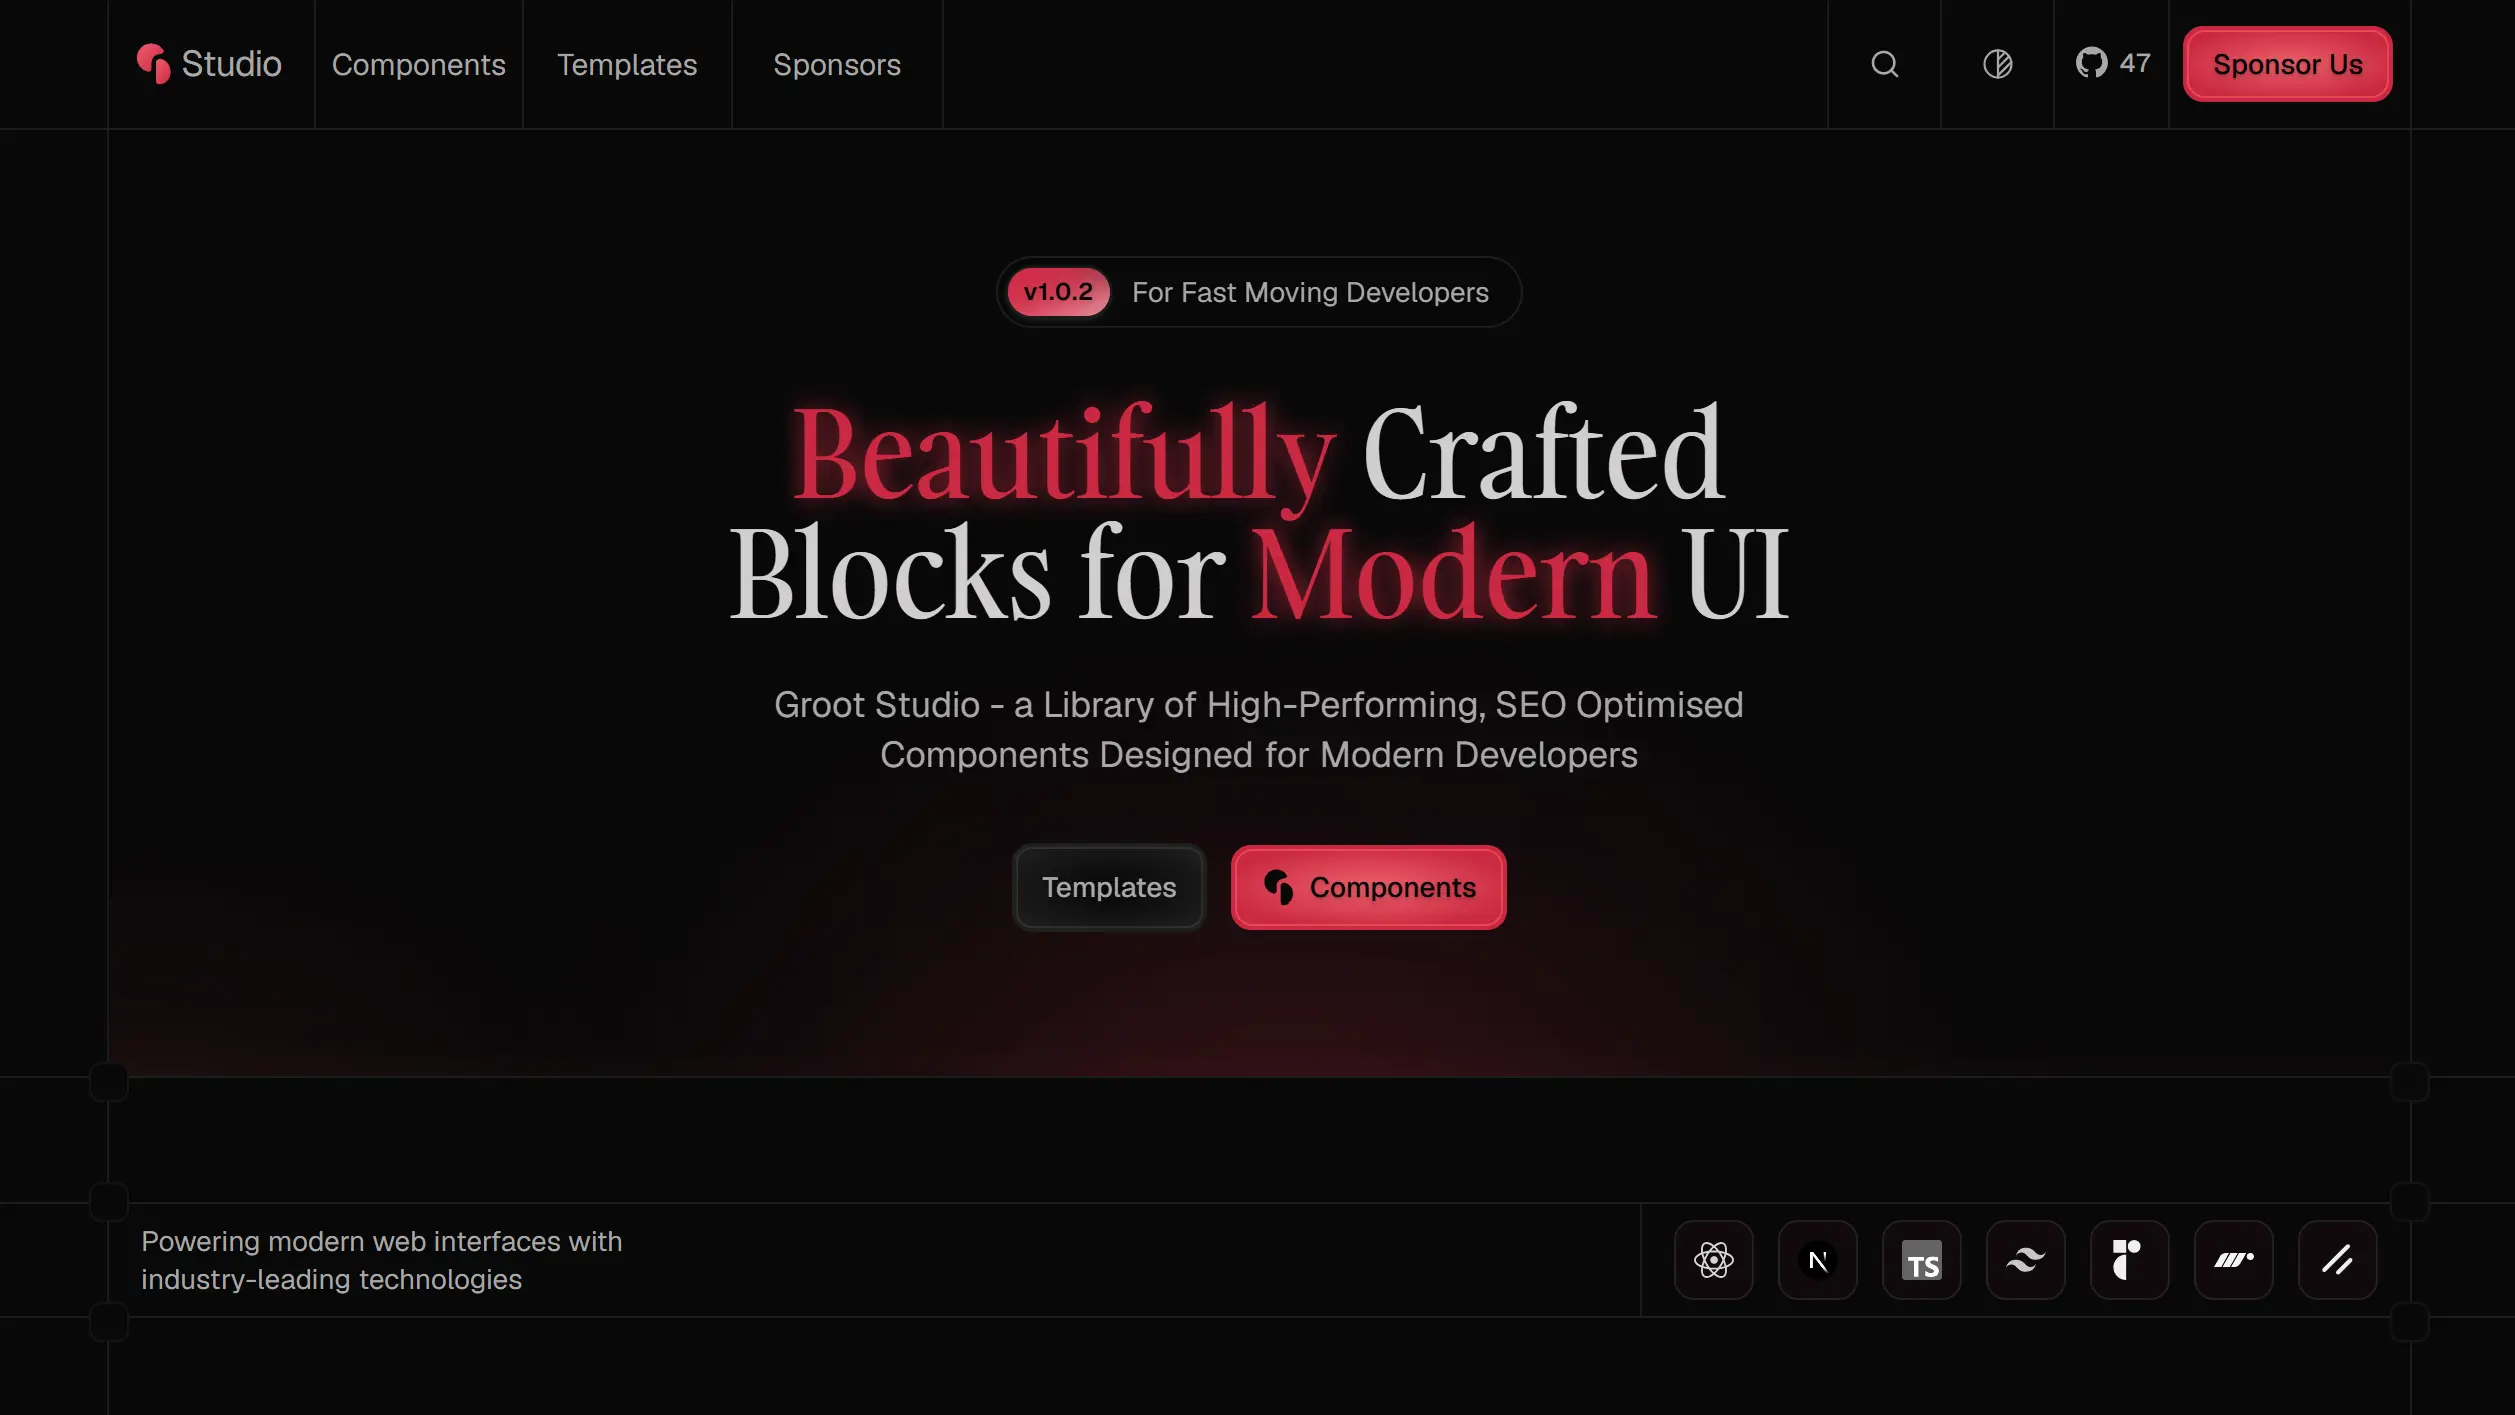Click the v1.0.2 version badge

pyautogui.click(x=1058, y=292)
